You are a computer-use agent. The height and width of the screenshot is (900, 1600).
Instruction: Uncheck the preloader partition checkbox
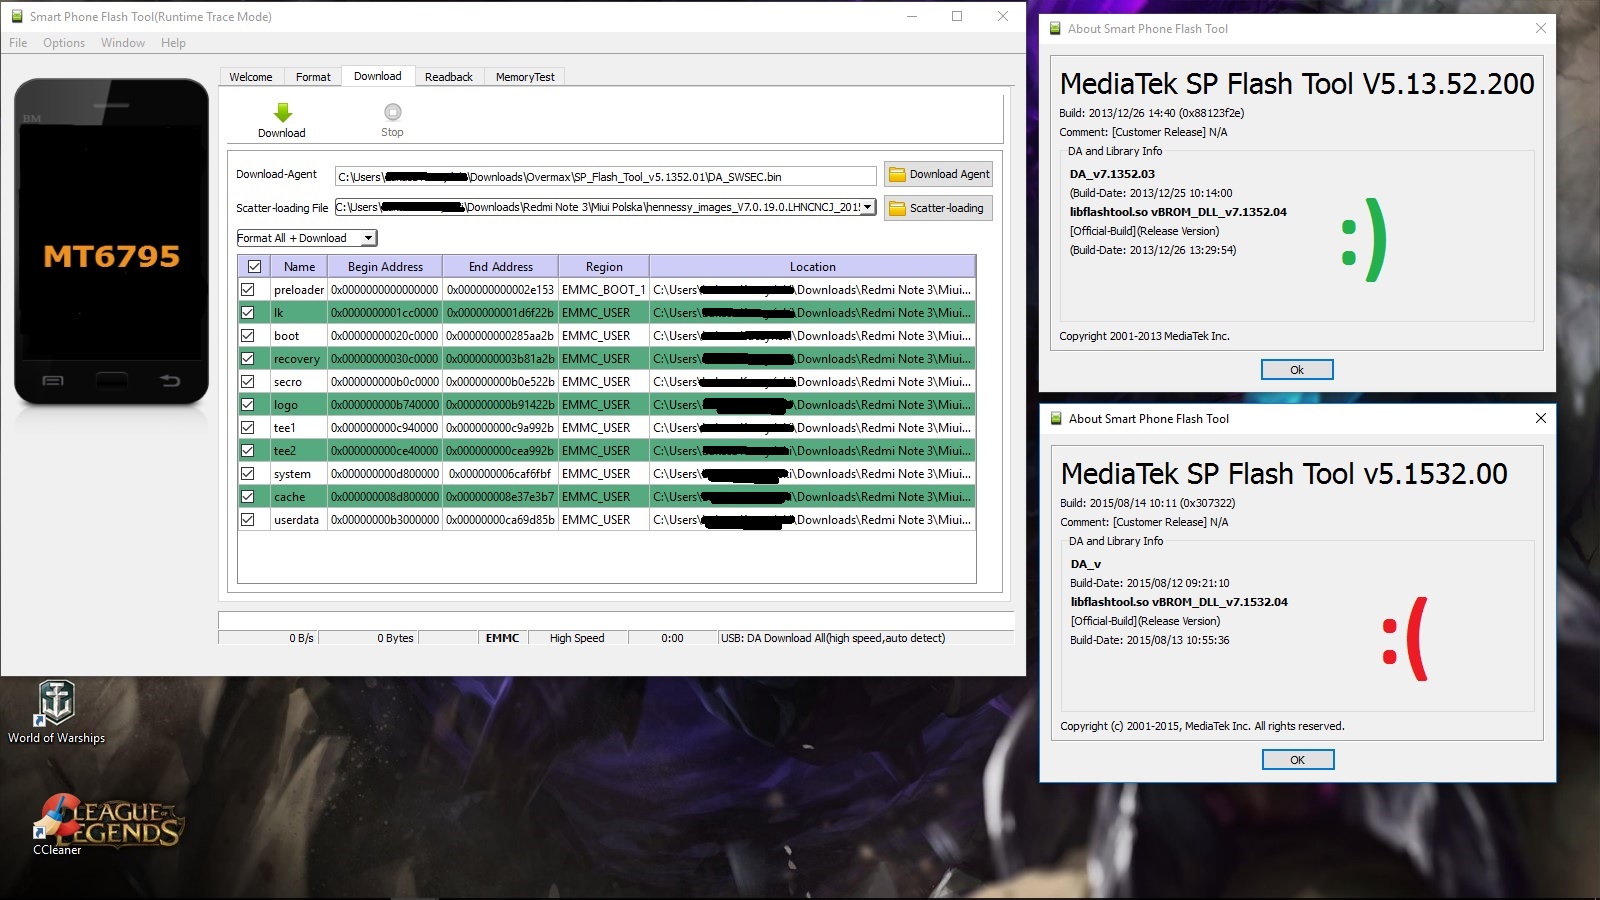click(248, 290)
